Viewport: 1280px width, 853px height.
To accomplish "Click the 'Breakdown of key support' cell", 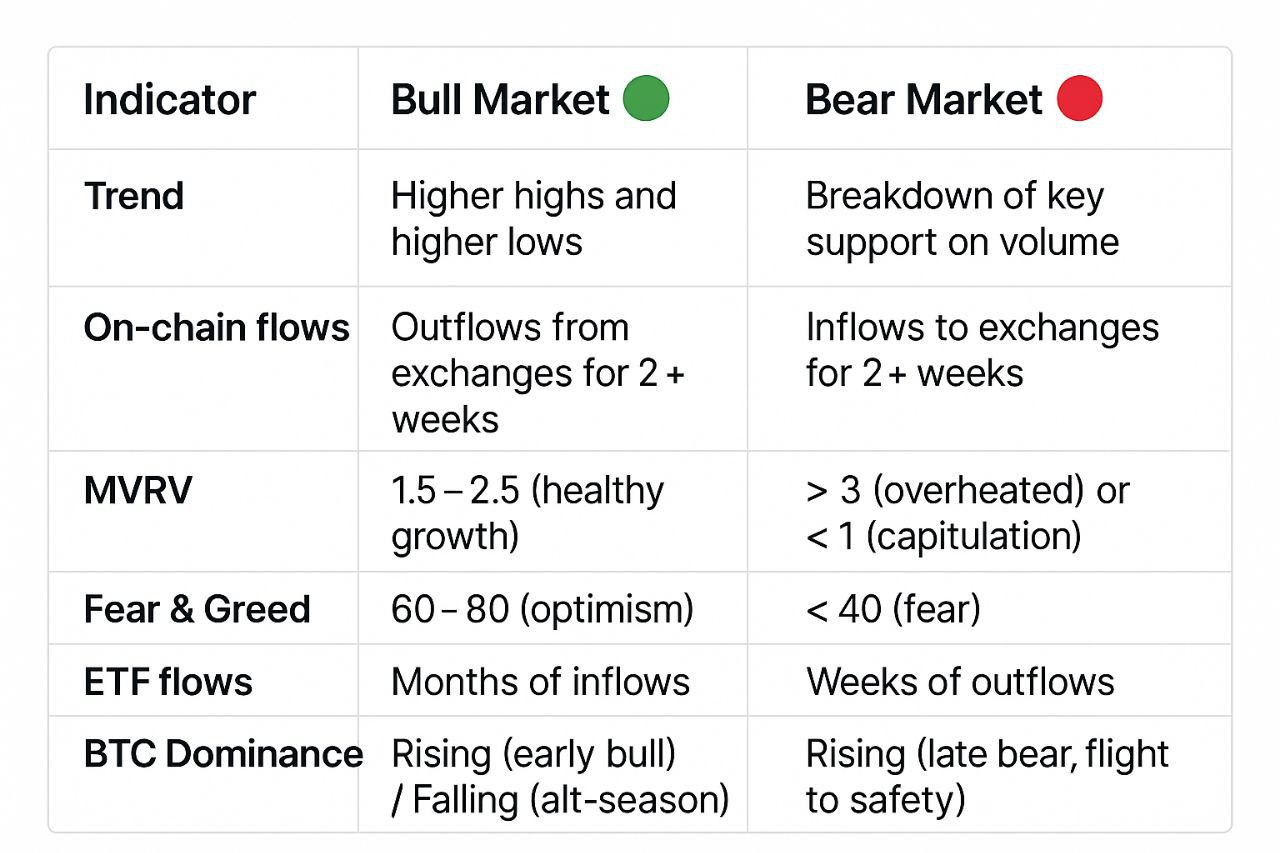I will click(961, 218).
